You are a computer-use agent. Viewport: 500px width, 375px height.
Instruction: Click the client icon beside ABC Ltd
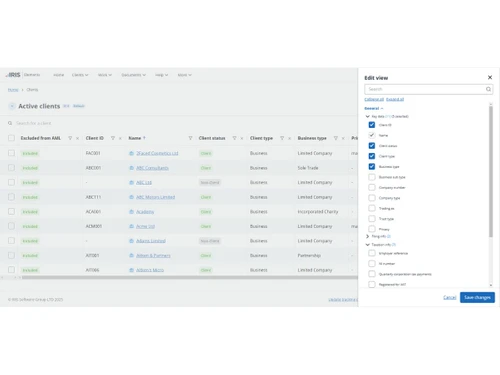131,182
